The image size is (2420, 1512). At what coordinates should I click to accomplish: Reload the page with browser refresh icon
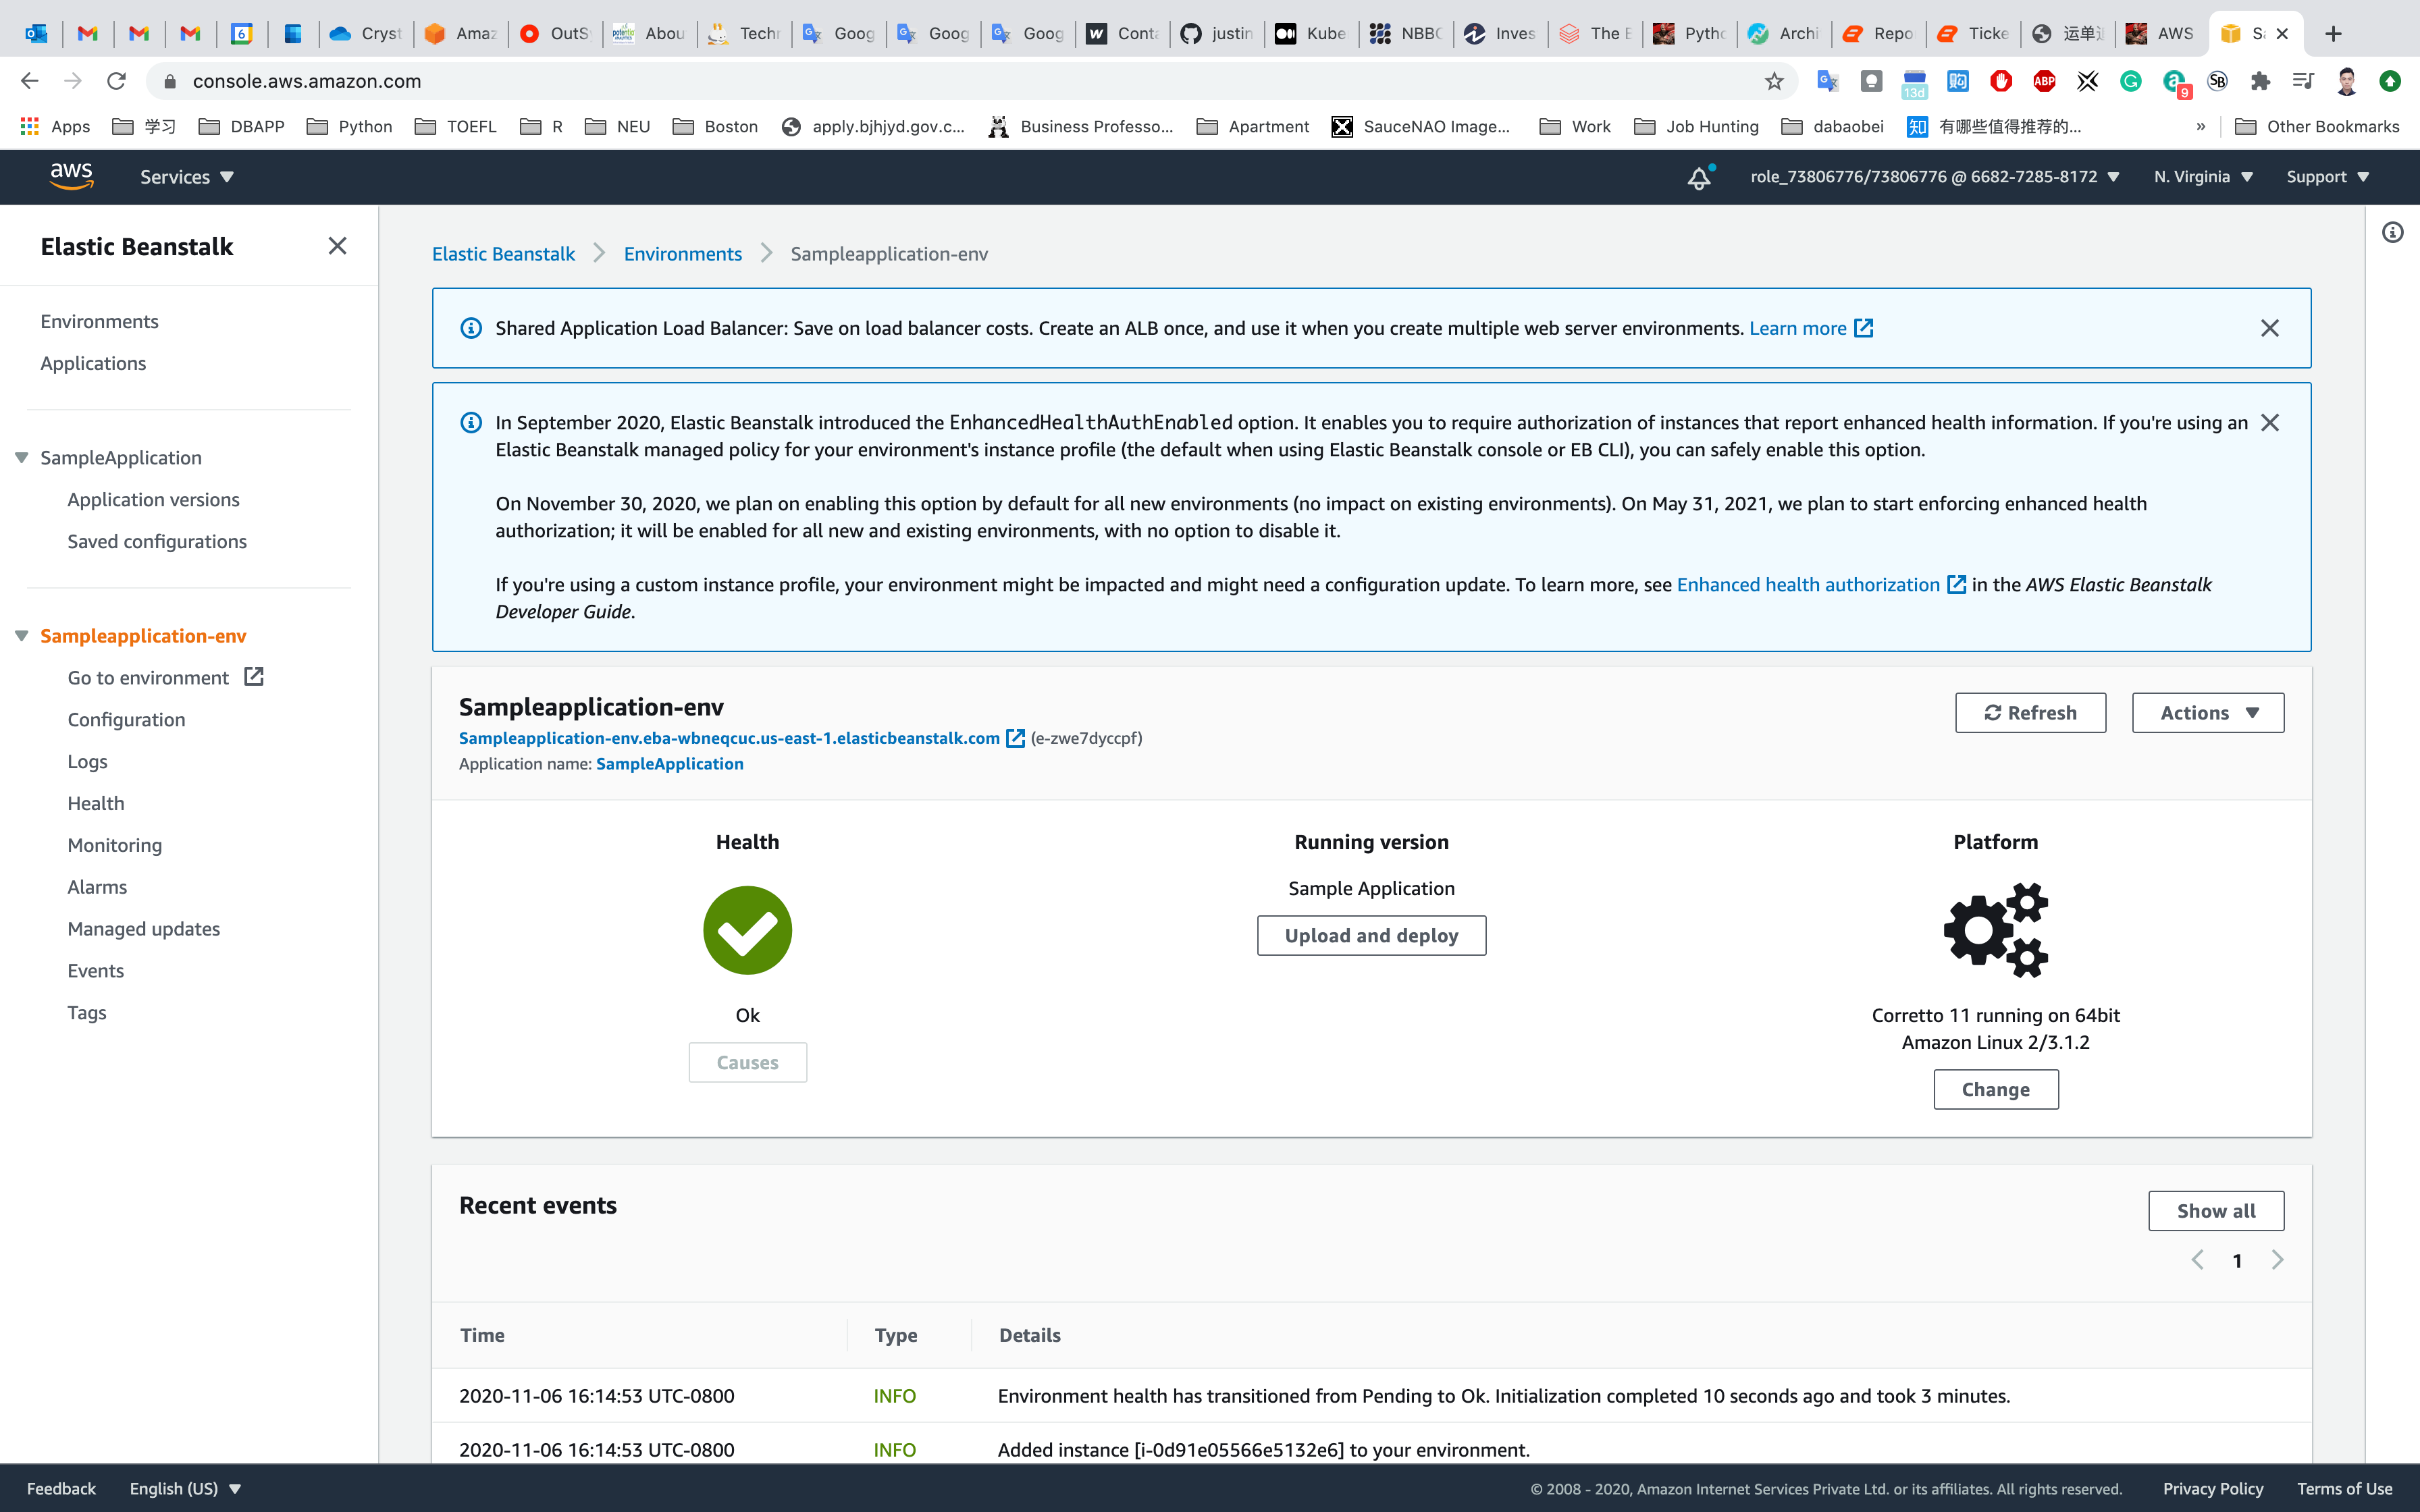[116, 81]
